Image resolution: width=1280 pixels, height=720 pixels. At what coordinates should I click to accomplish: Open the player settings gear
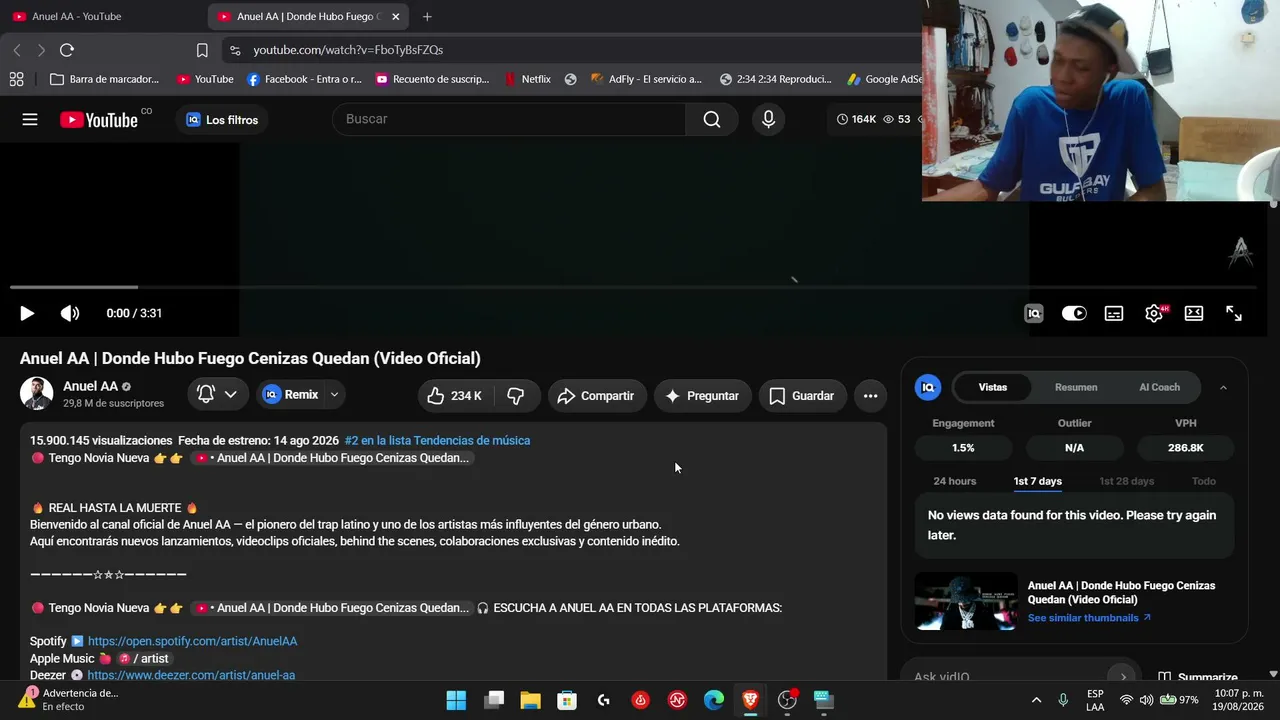[x=1154, y=313]
